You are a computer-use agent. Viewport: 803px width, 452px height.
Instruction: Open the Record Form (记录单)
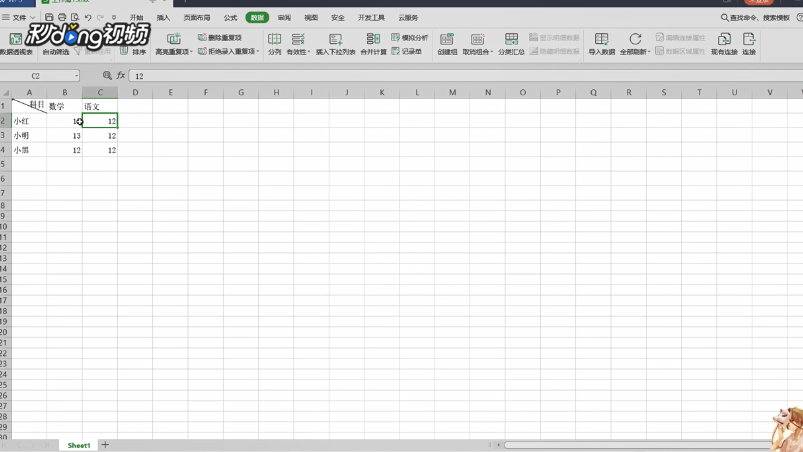407,51
